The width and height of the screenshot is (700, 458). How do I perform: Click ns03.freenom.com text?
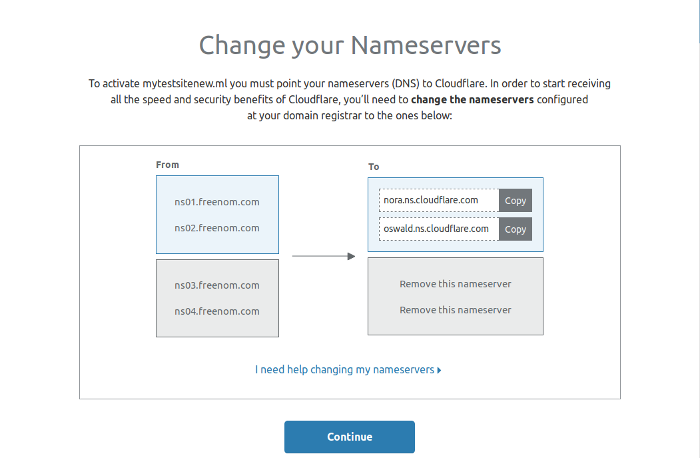[x=217, y=285]
